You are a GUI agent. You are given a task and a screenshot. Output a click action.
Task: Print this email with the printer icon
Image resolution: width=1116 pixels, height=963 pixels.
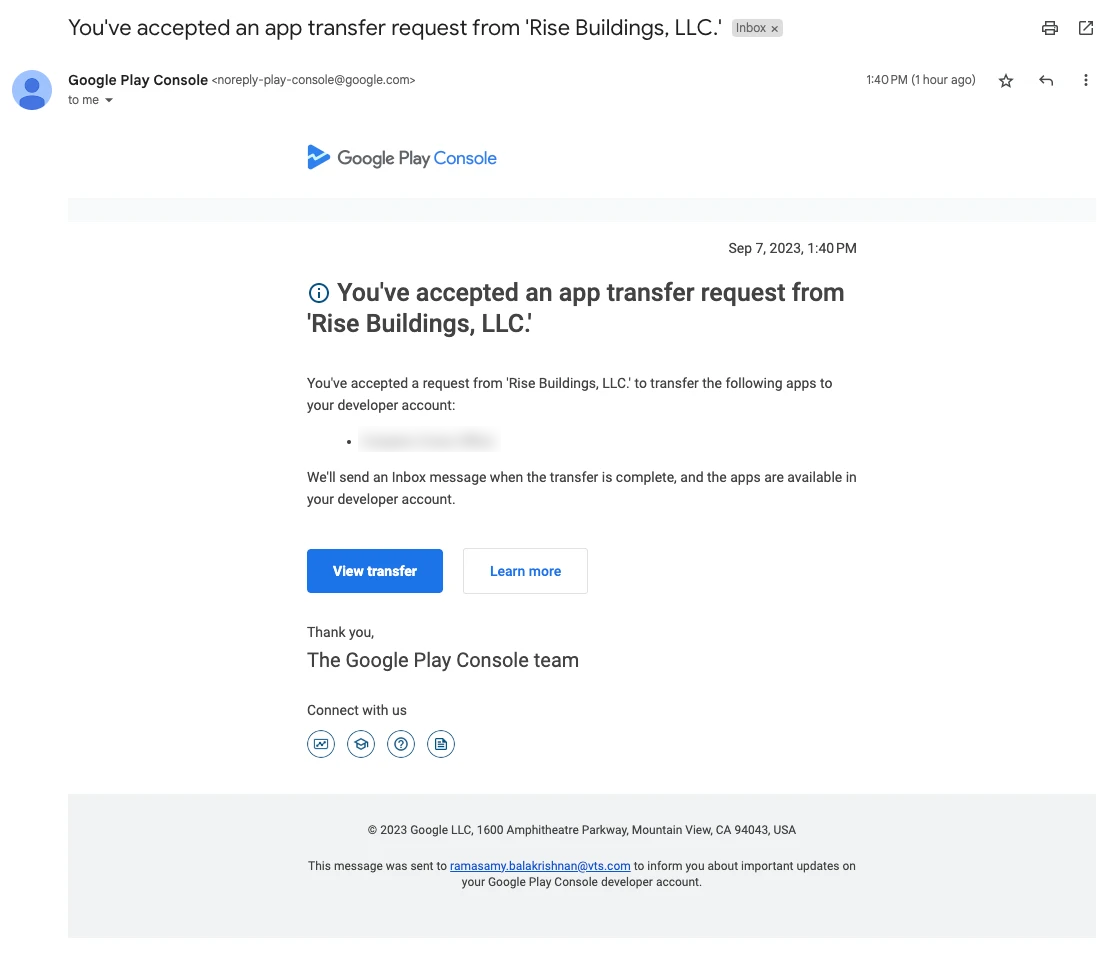tap(1049, 28)
